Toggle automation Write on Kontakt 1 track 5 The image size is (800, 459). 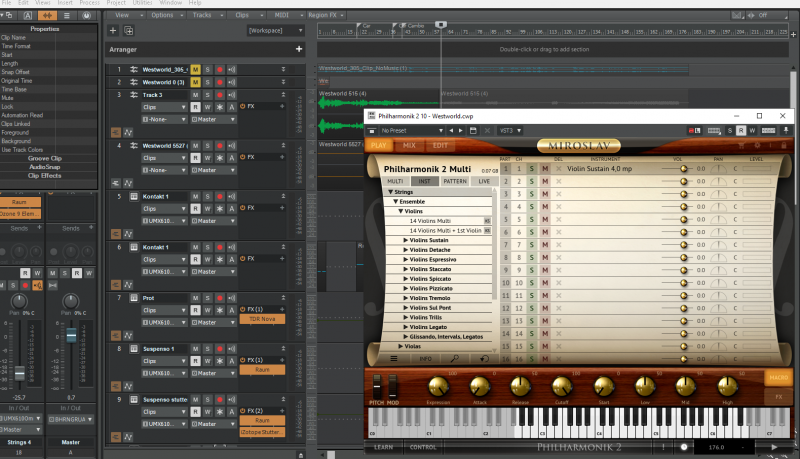208,209
